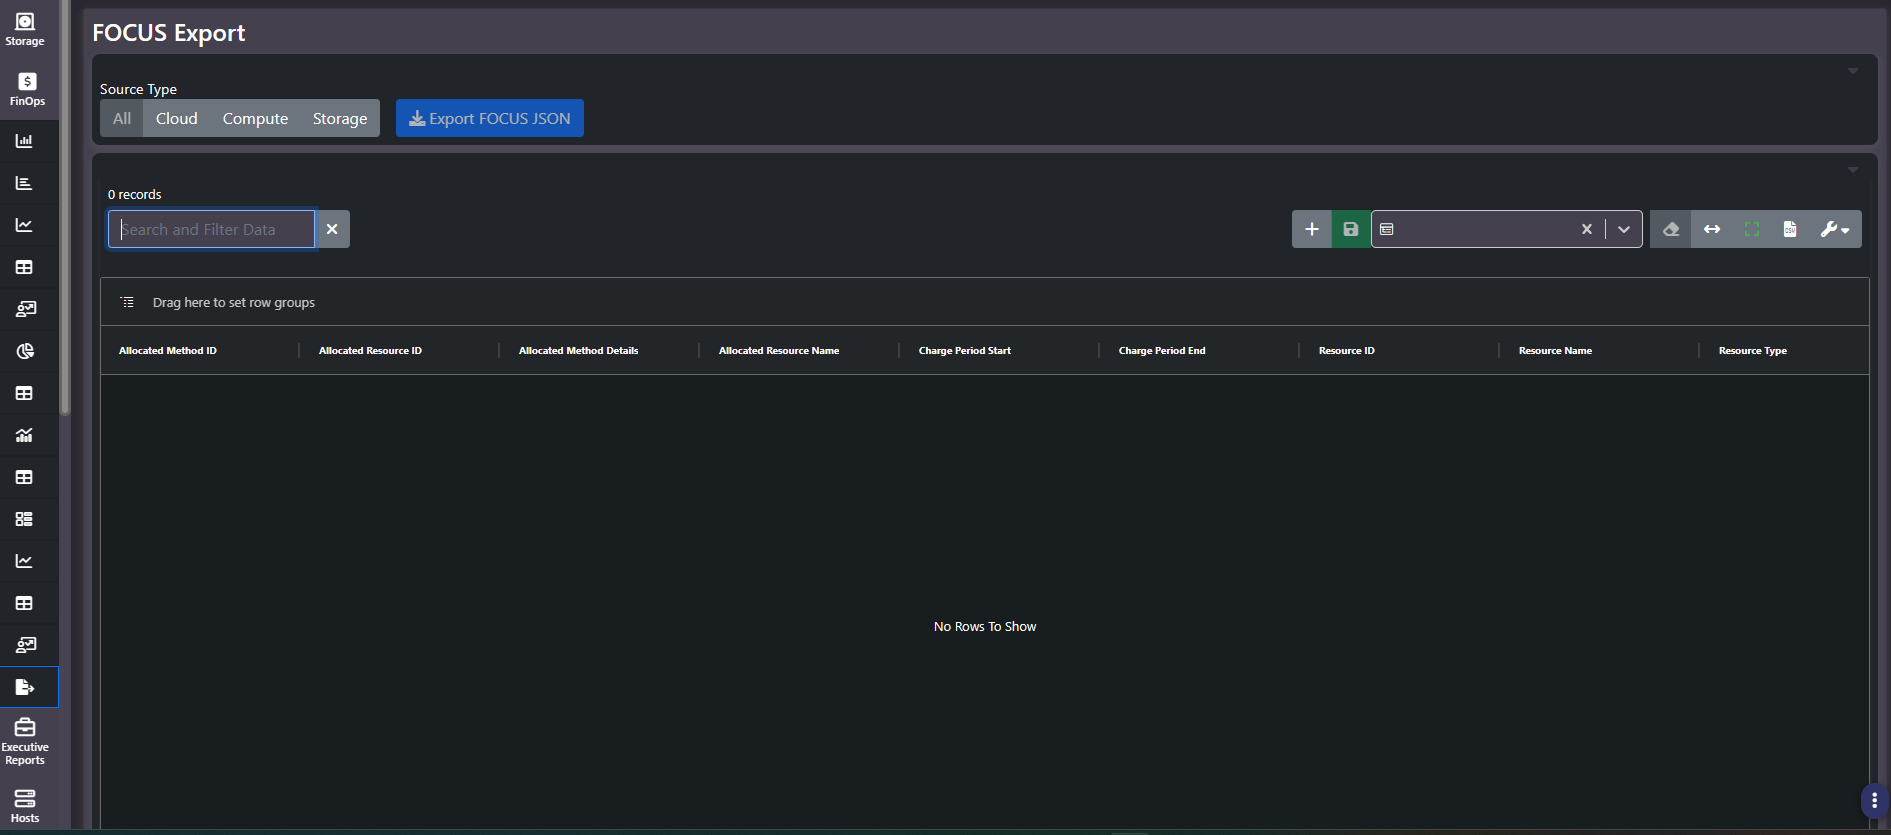Click the Search and Filter Data field

tap(212, 229)
